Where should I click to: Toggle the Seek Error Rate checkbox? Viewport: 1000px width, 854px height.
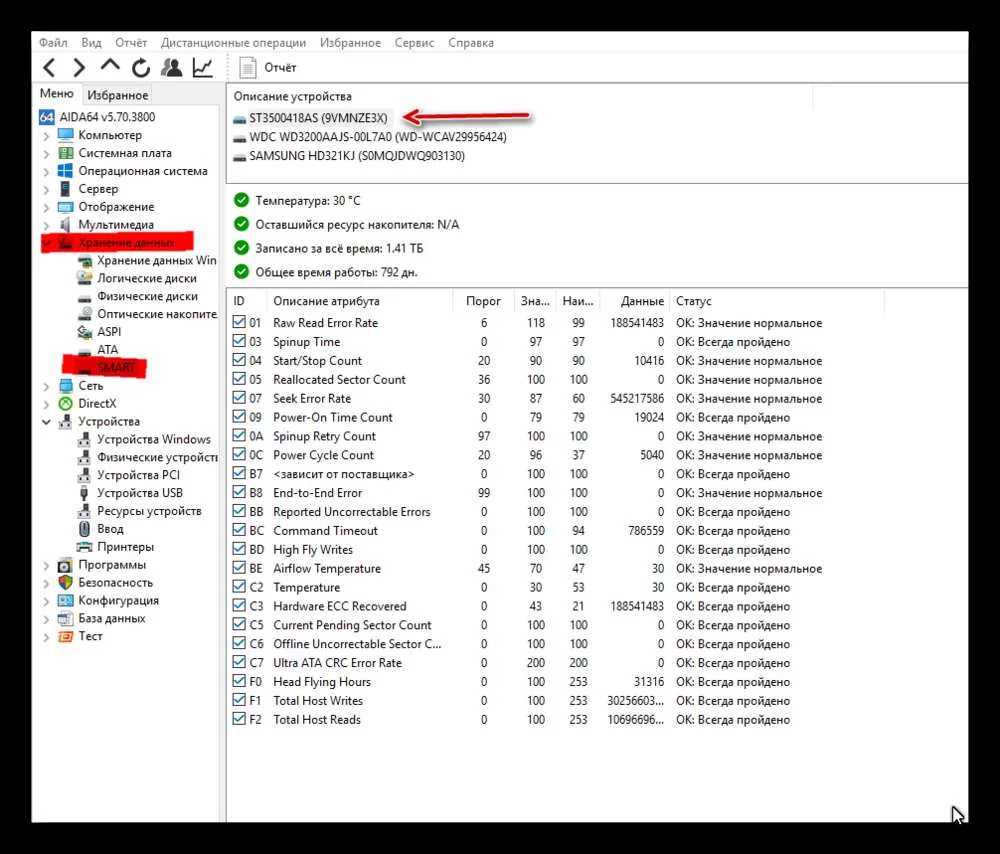[239, 398]
